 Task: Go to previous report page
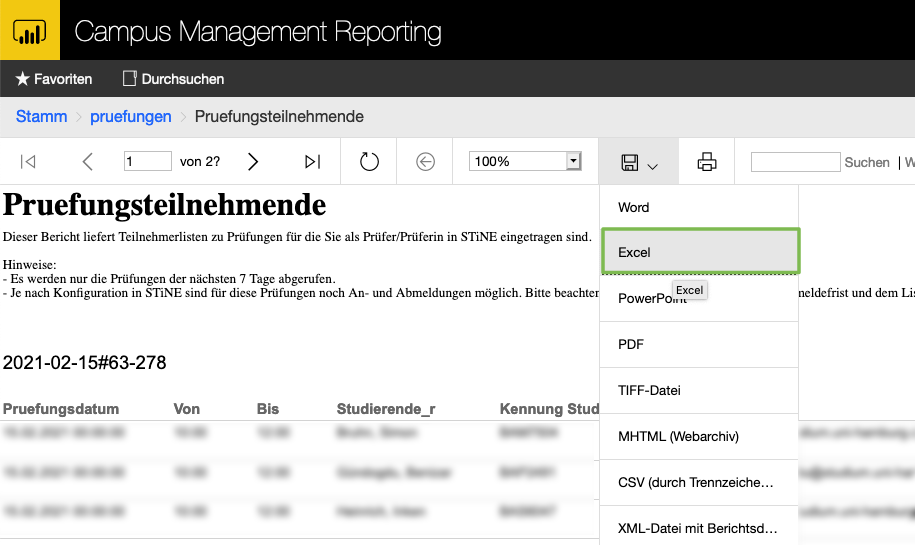(x=88, y=161)
